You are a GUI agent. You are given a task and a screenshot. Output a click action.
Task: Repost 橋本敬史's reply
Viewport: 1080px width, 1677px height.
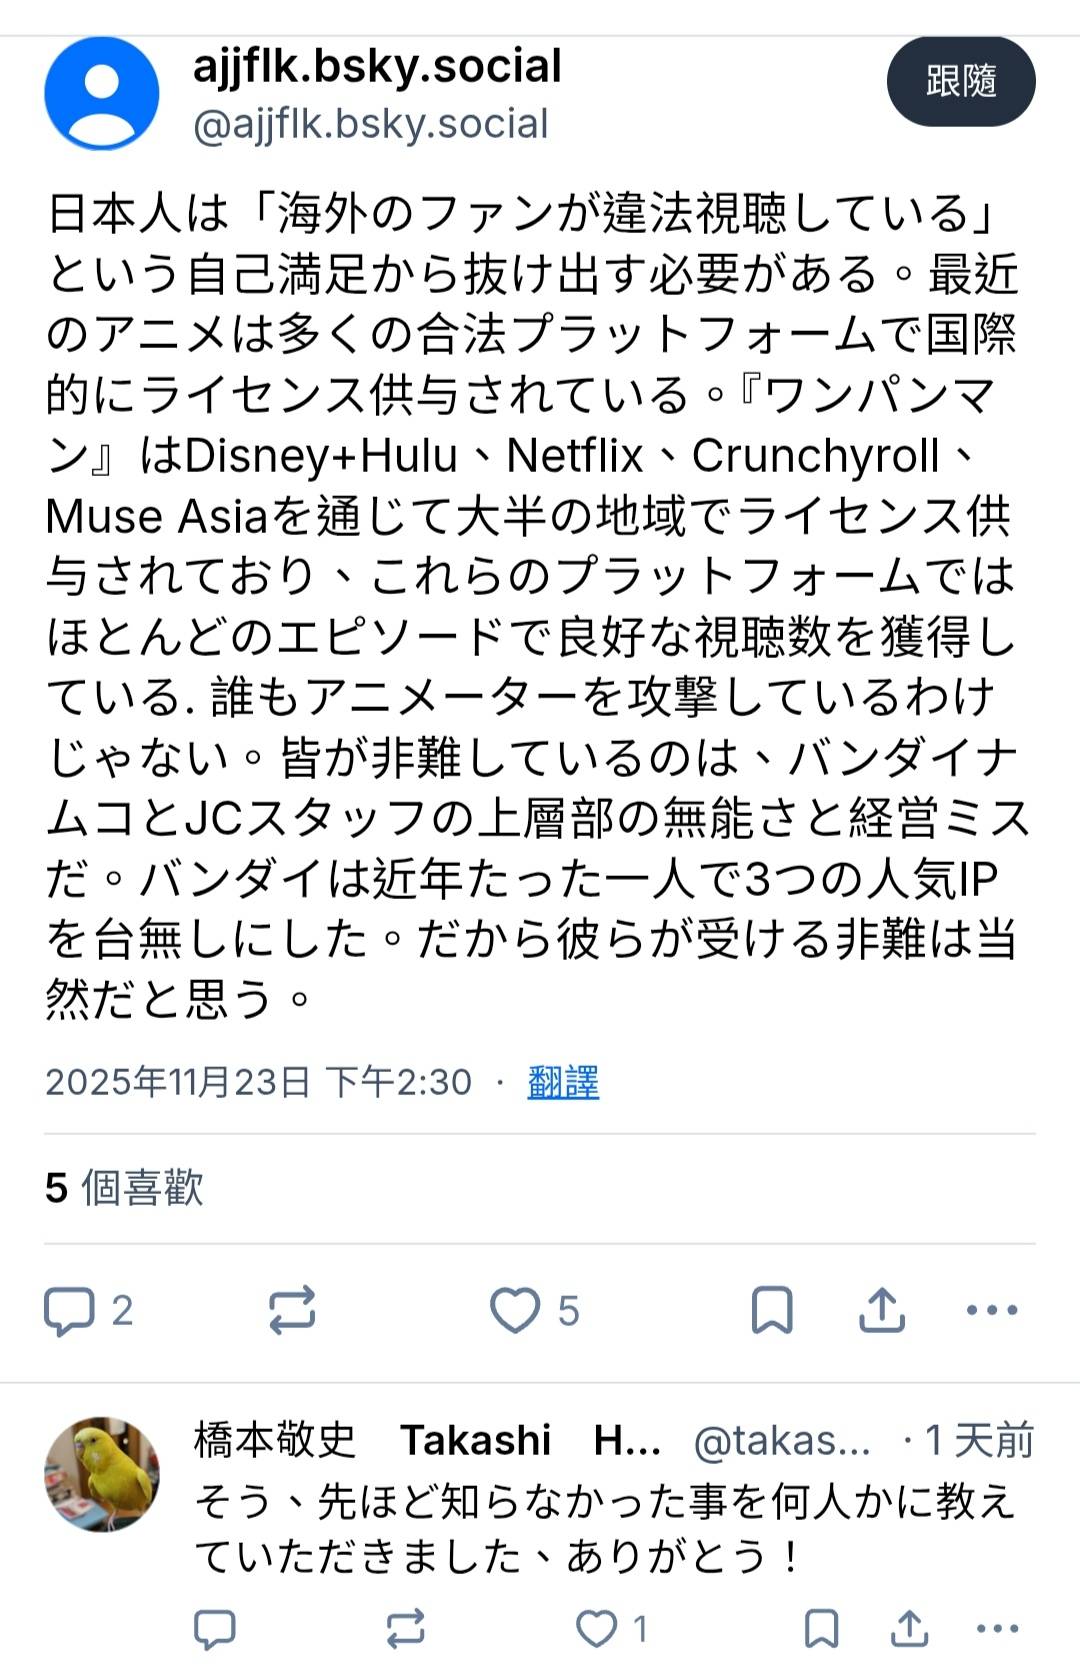(x=405, y=1629)
